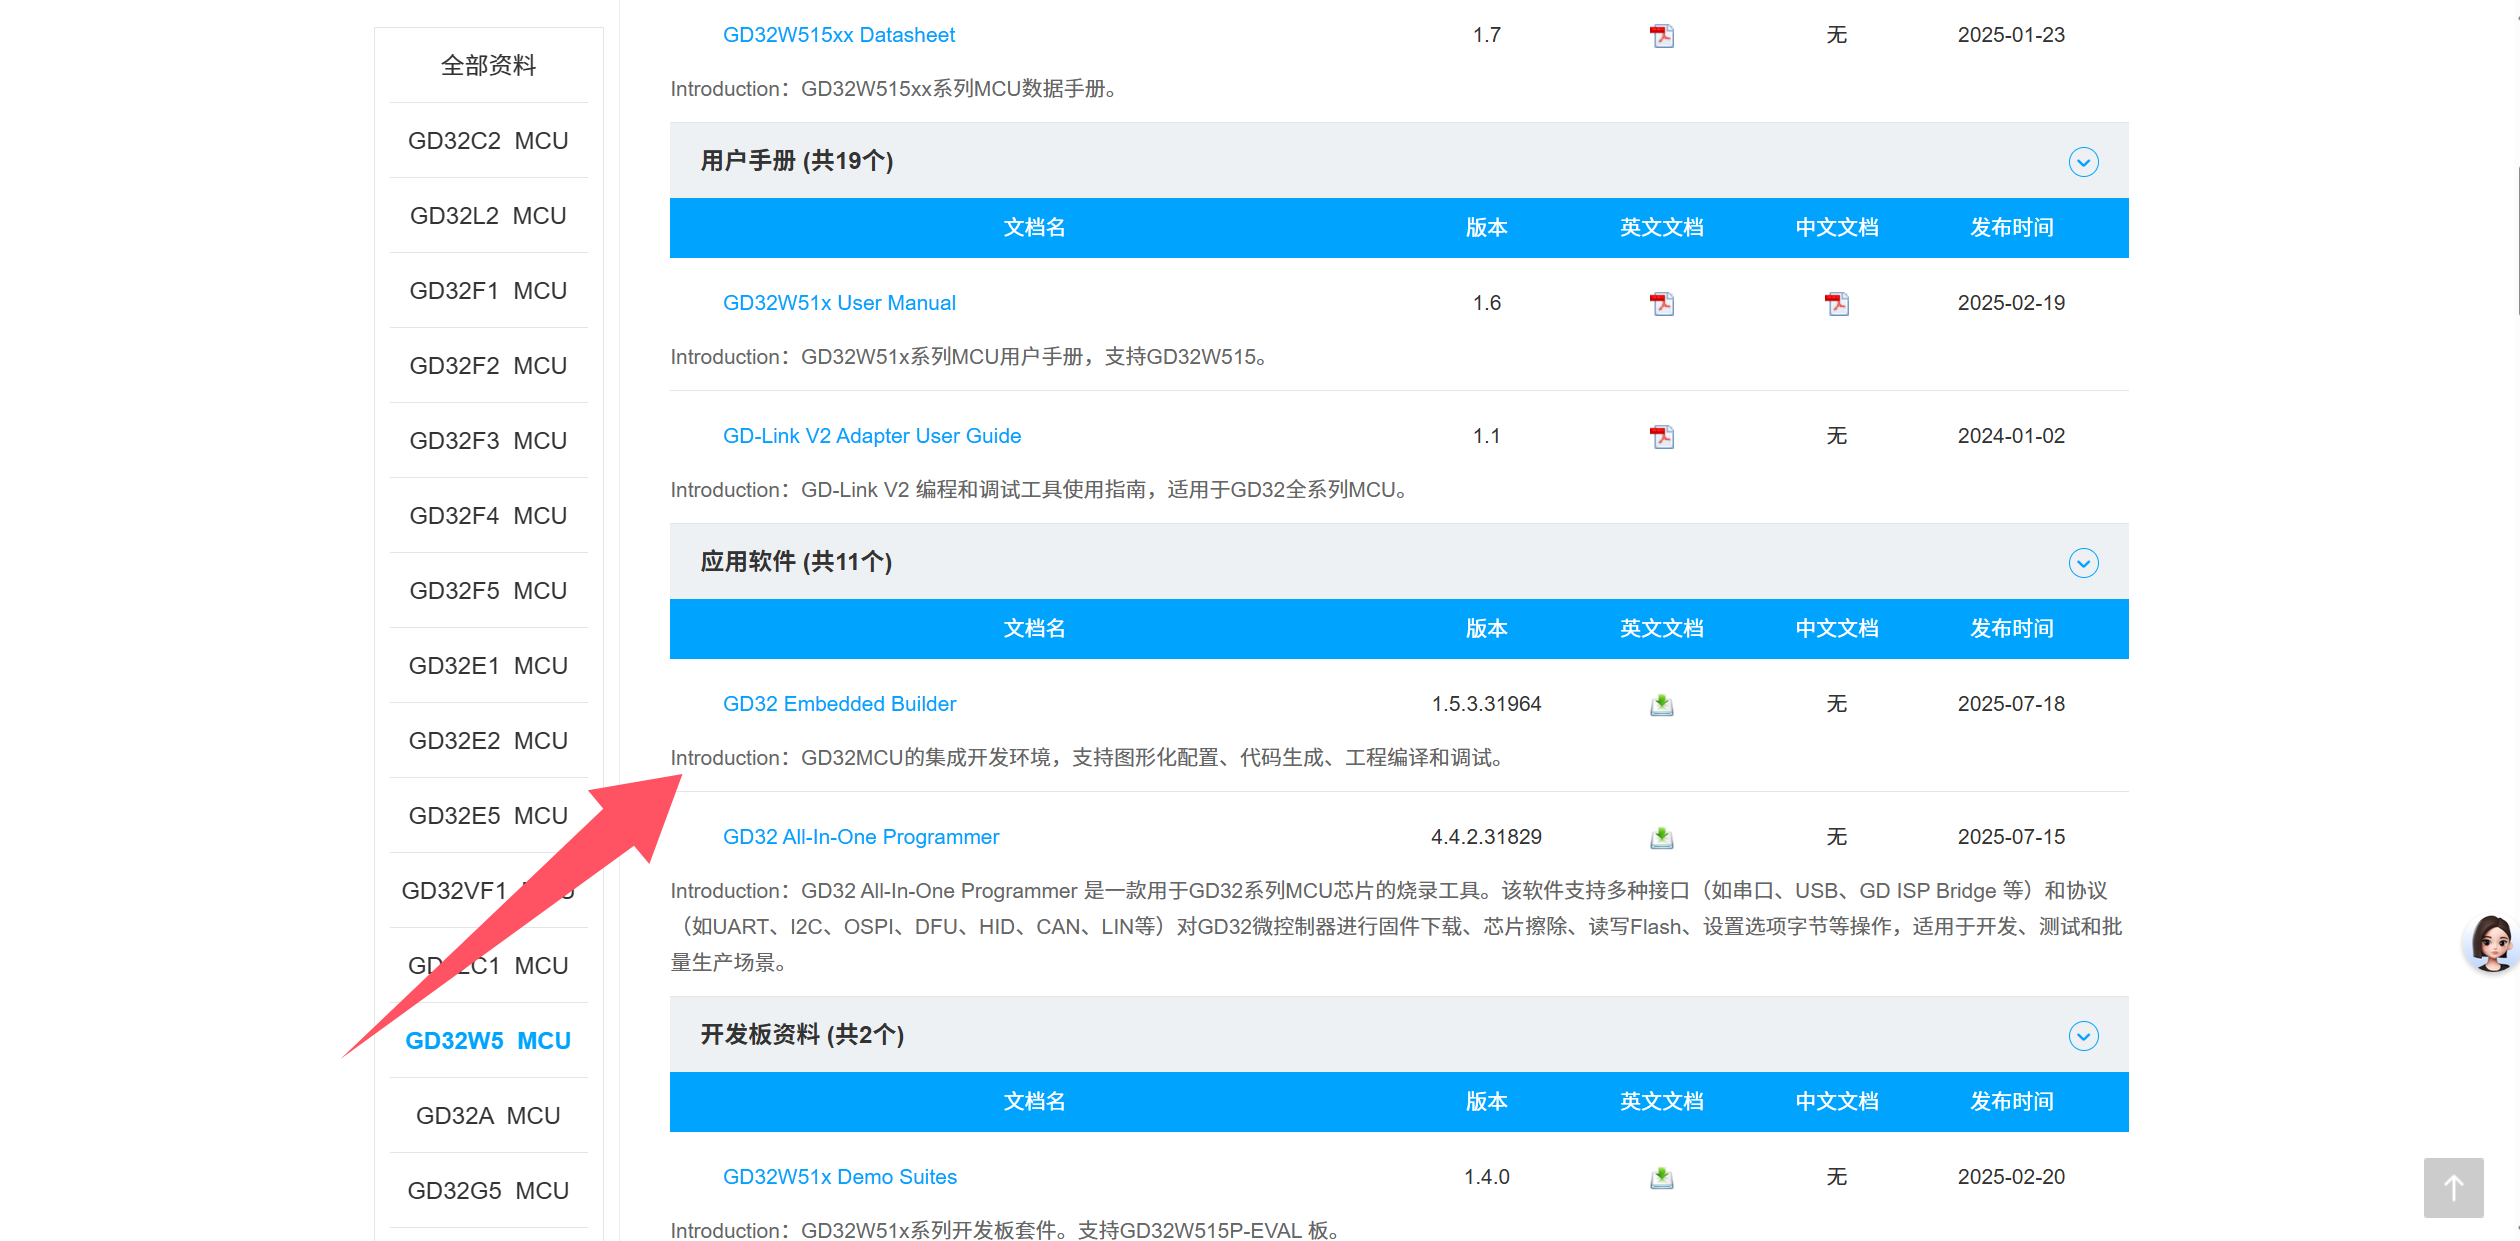Screen dimensions: 2520x1241
Task: Select GD32E2 MCU category
Action: [488, 741]
